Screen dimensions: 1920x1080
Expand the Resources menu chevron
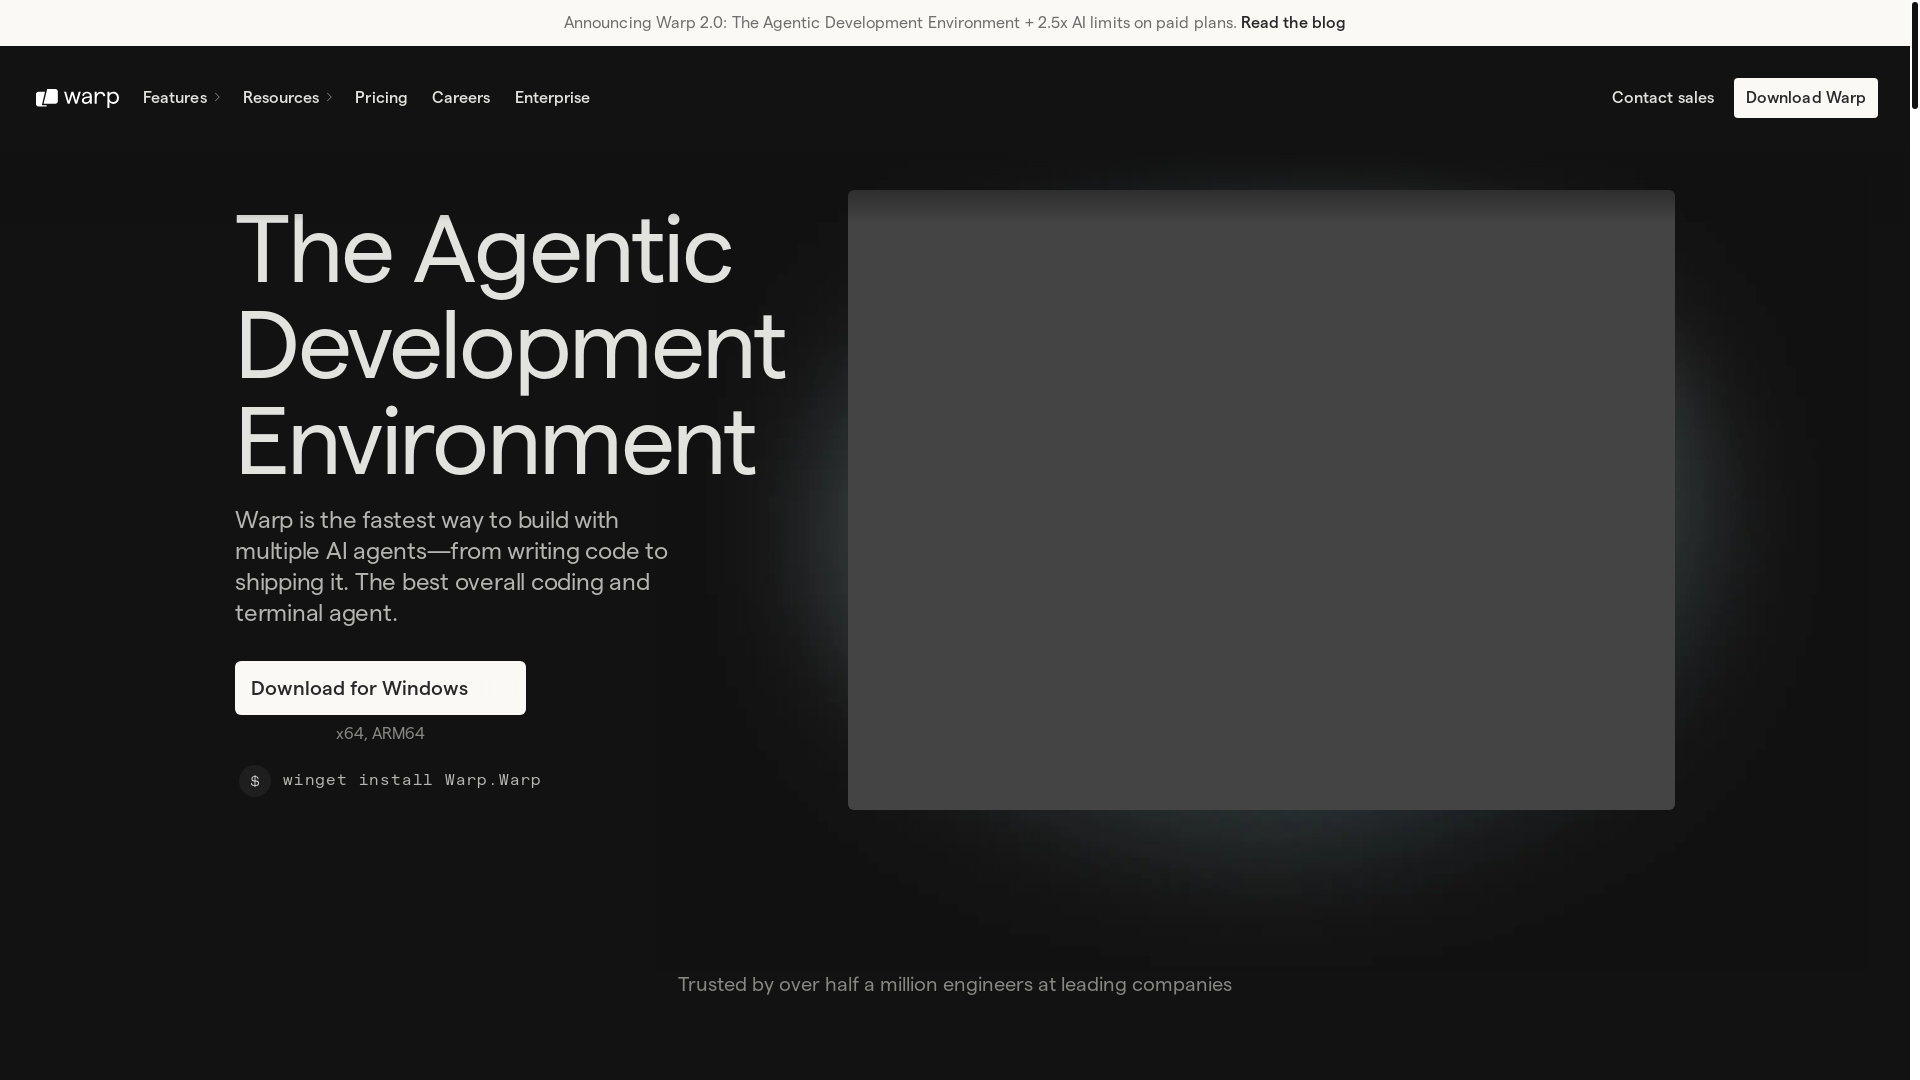pyautogui.click(x=329, y=98)
